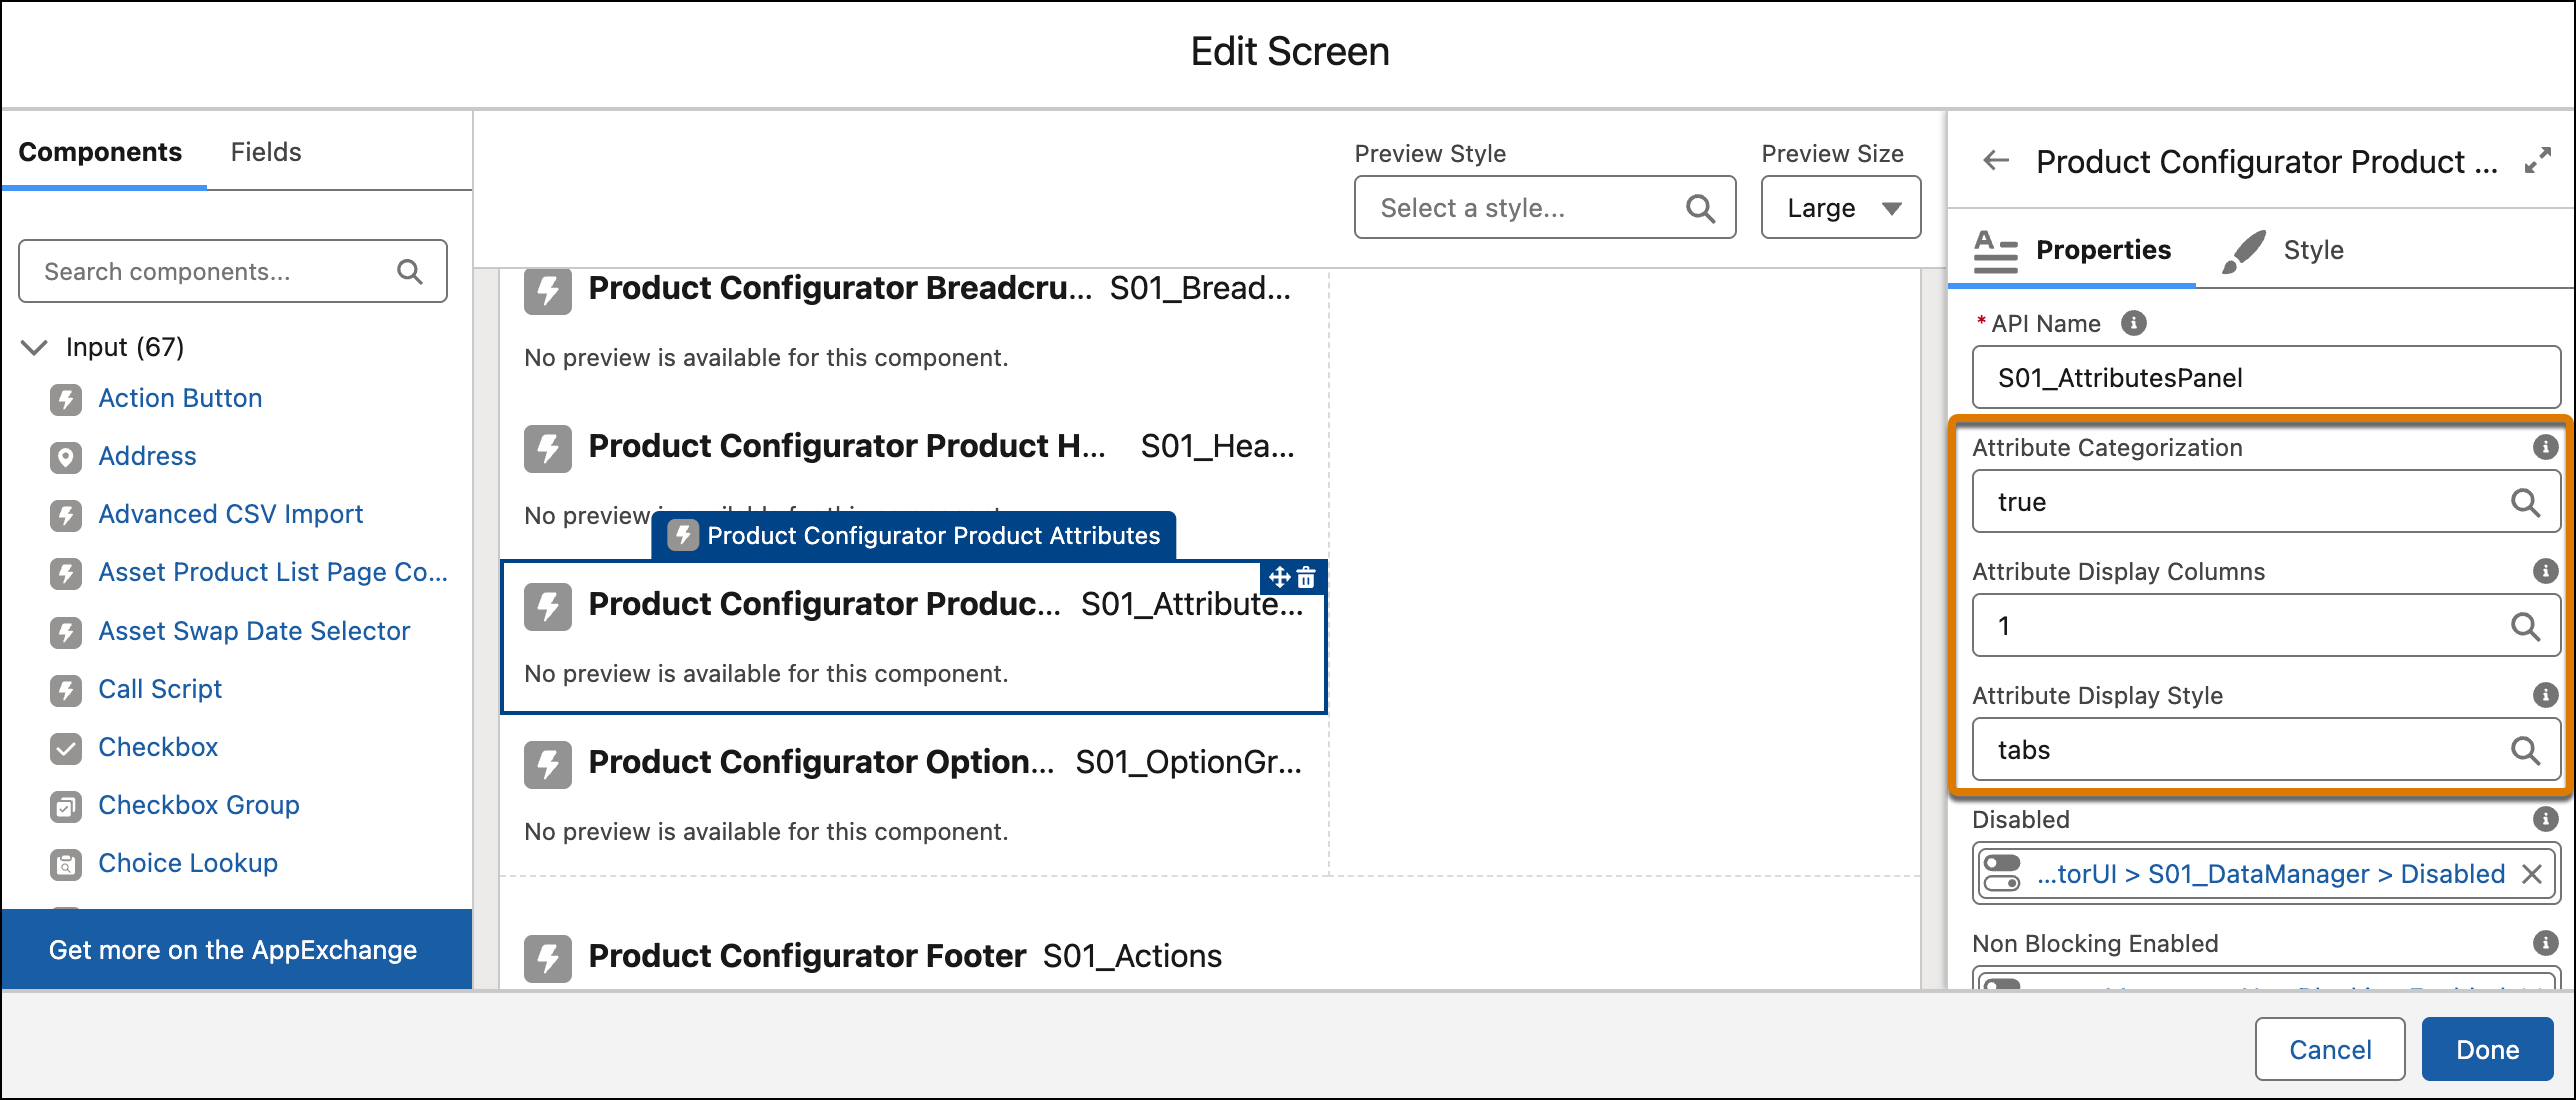Viewport: 2576px width, 1100px height.
Task: Open Attribute Display Style tabs combobox
Action: pos(2265,750)
